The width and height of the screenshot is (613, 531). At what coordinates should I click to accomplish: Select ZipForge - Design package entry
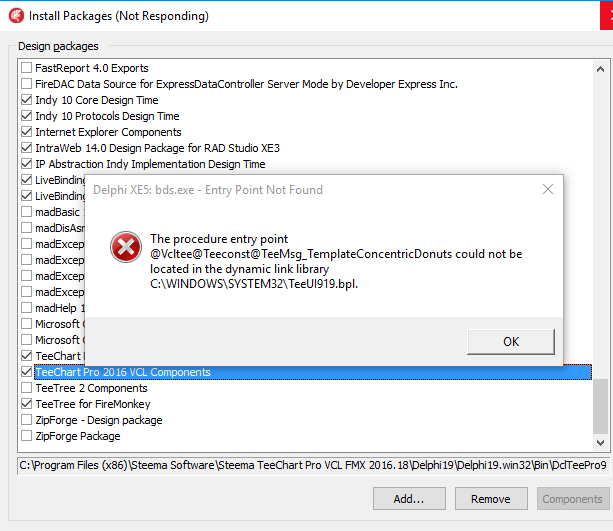[99, 420]
